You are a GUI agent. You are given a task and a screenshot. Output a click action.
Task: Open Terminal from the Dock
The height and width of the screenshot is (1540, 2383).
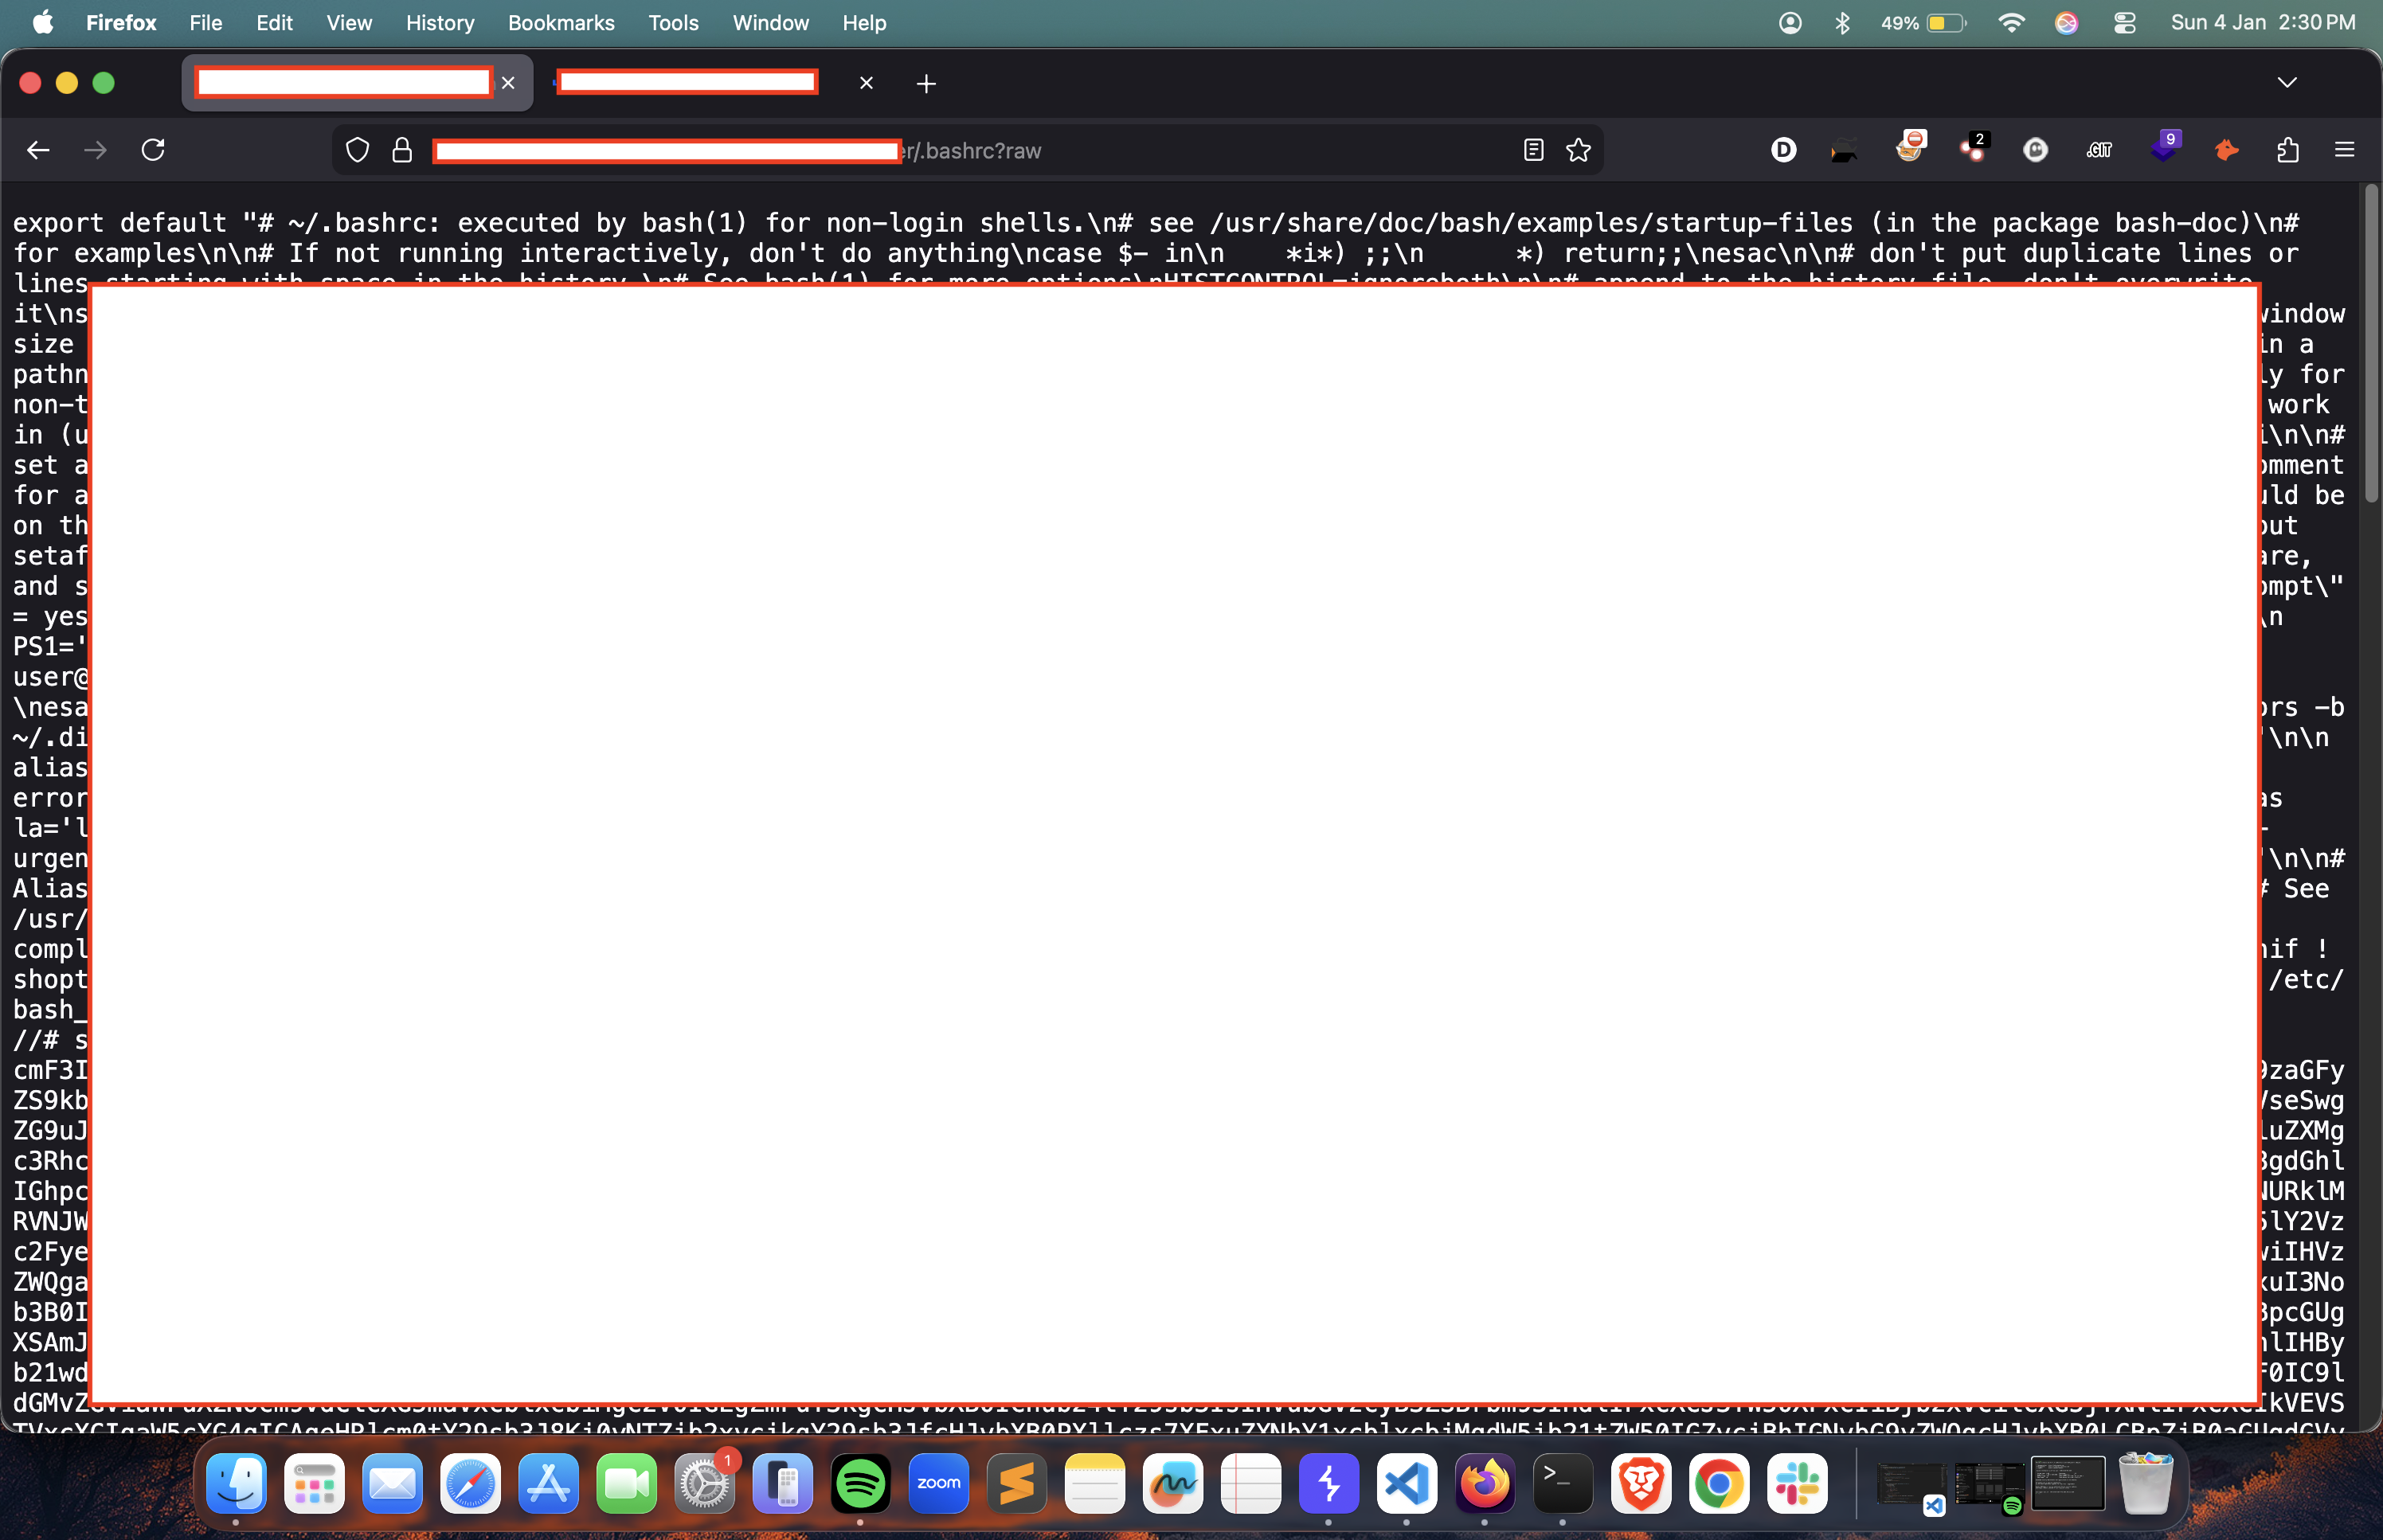(x=1562, y=1483)
